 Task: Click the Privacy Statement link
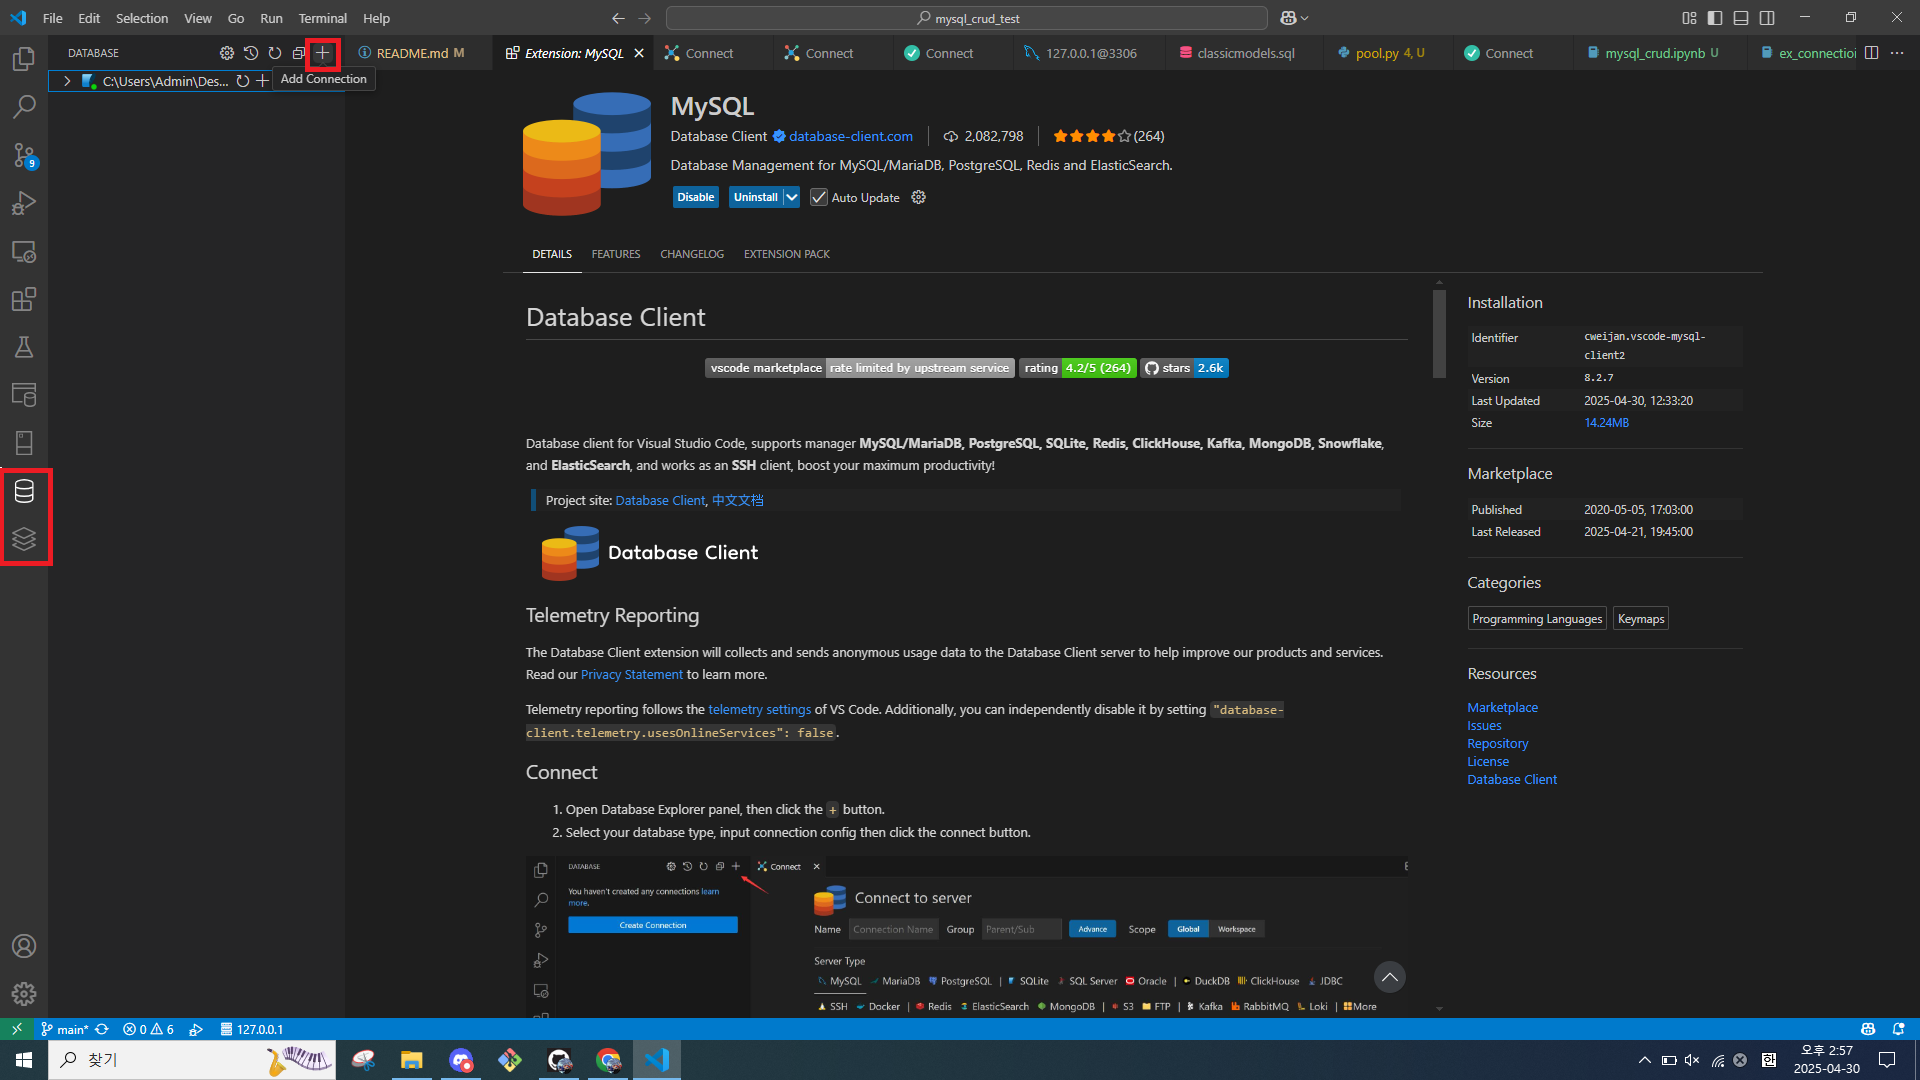coord(631,675)
